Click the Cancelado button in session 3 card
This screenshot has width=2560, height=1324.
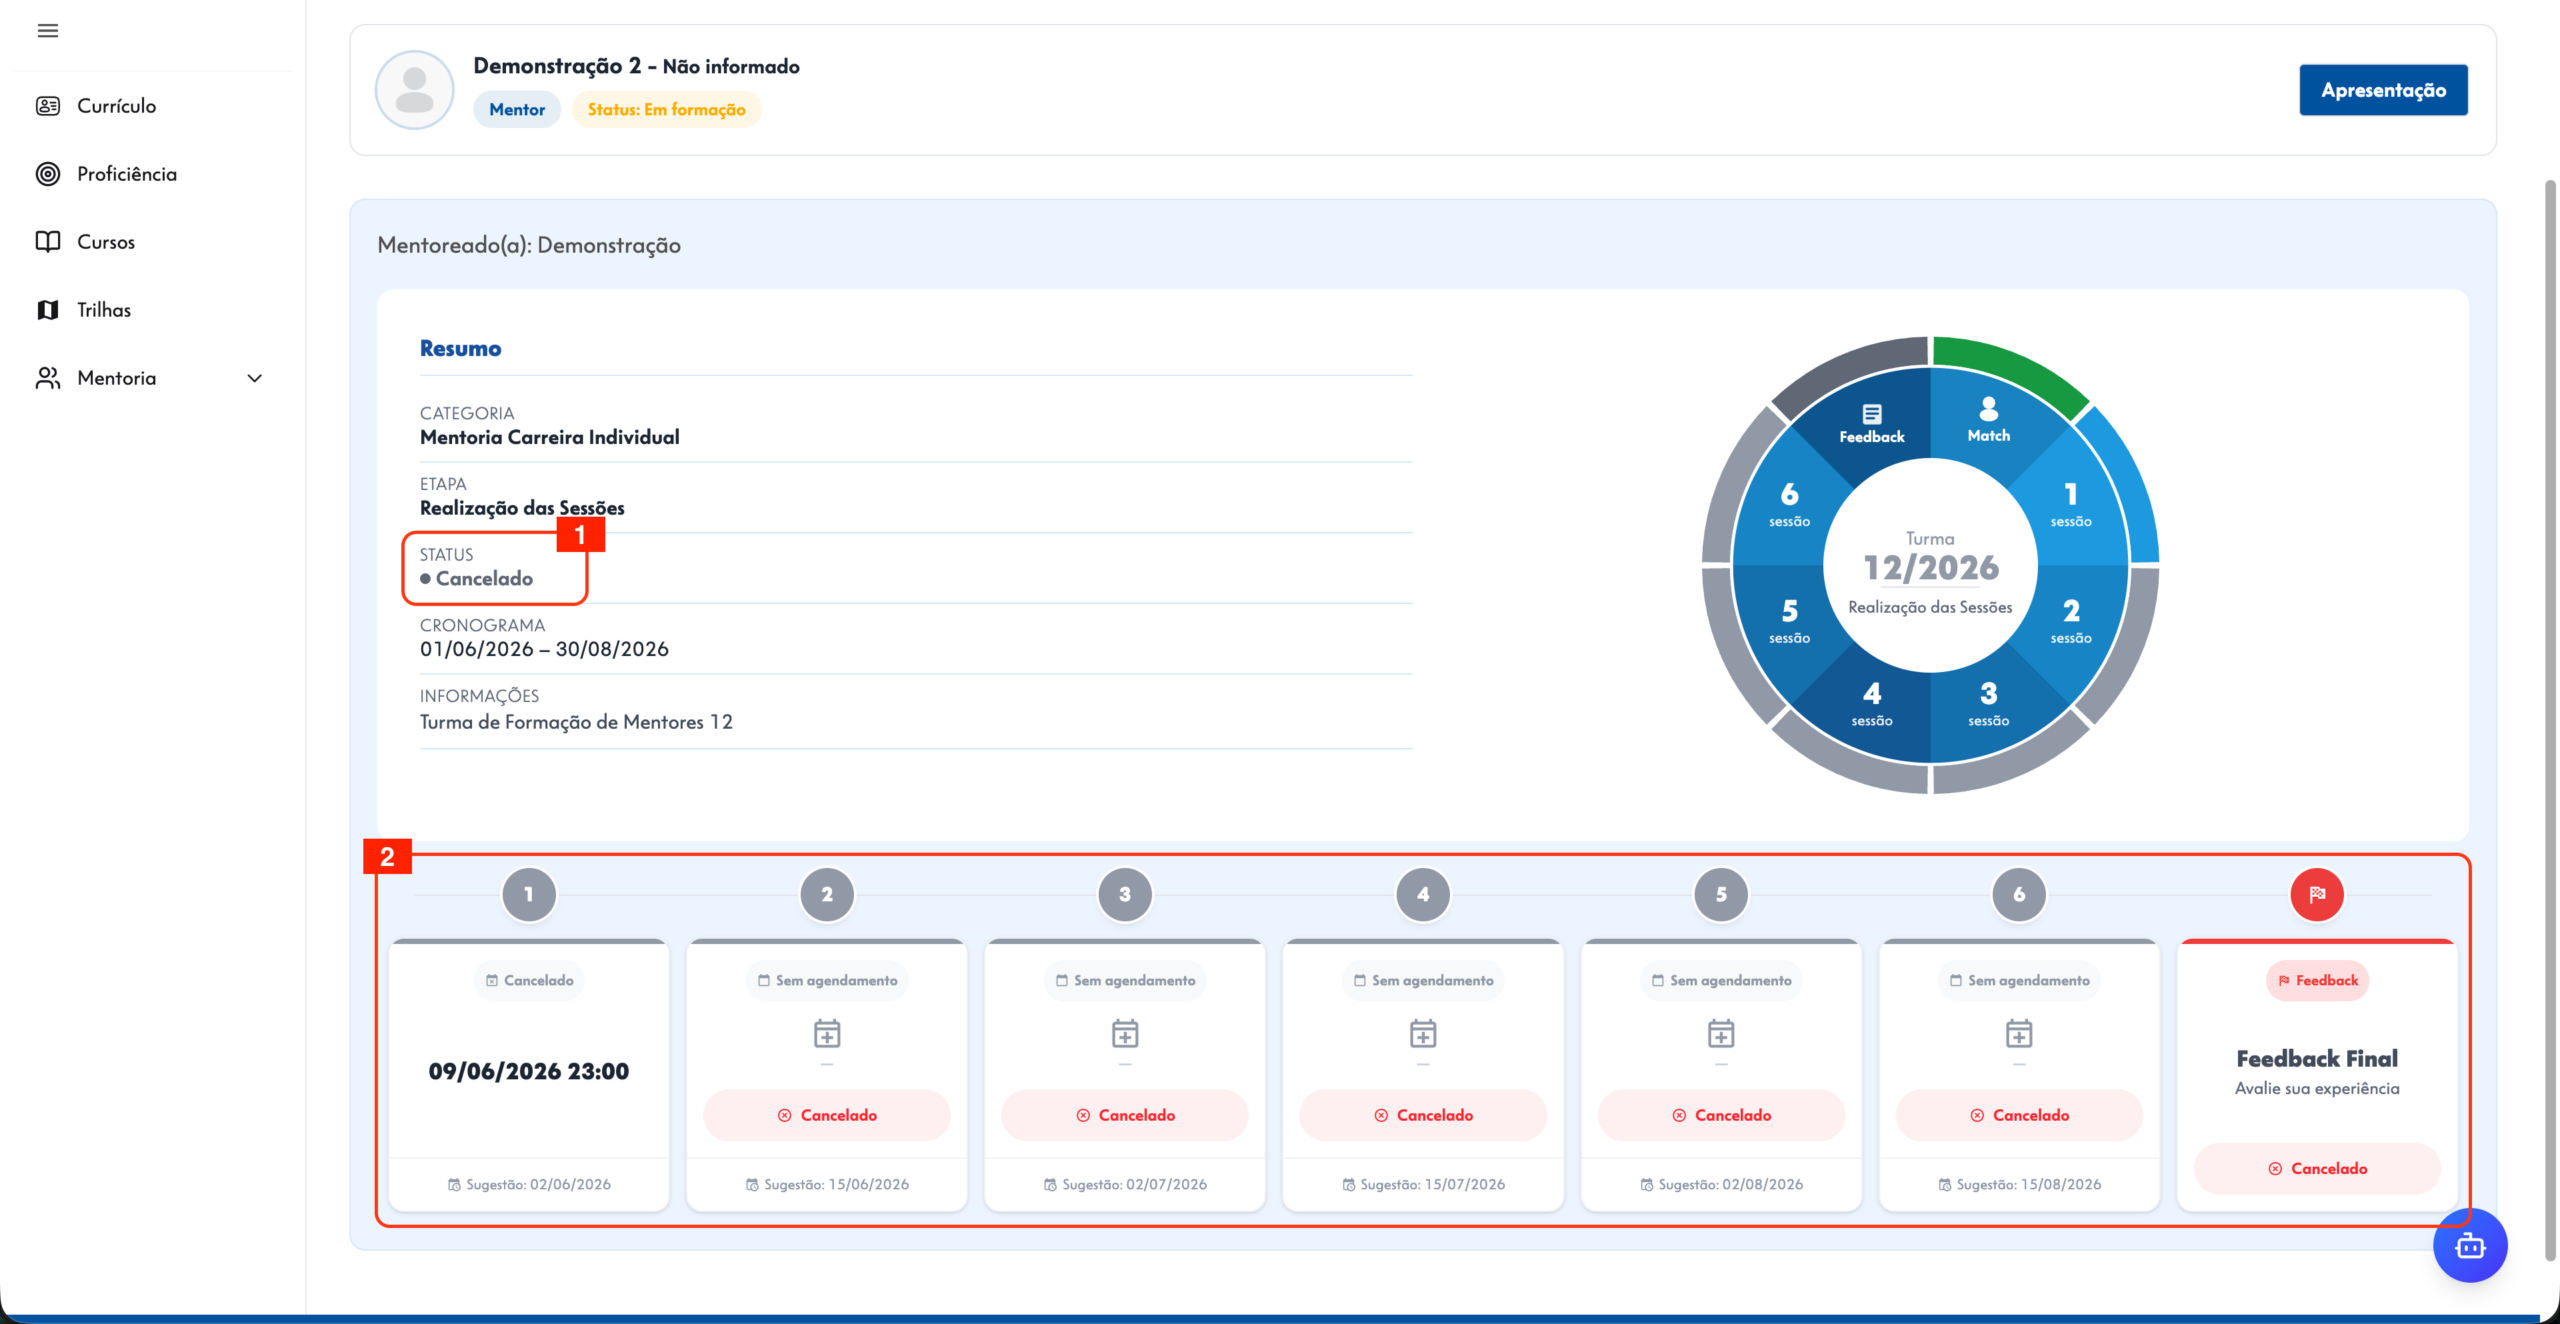(1125, 1115)
